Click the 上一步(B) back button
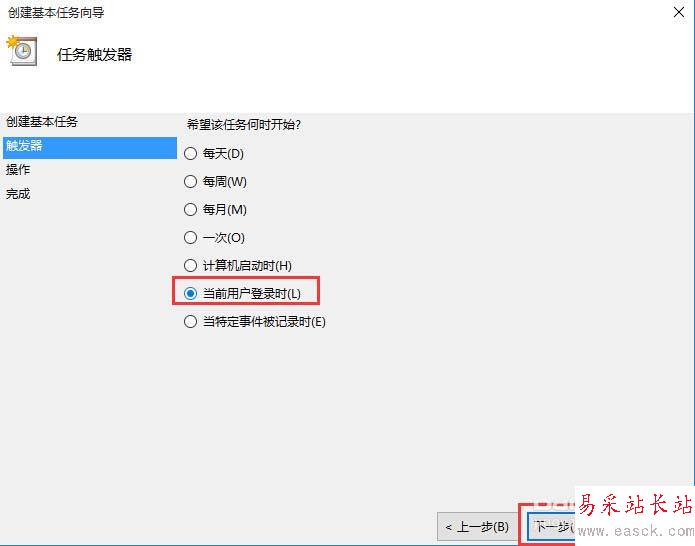This screenshot has width=695, height=546. tap(477, 526)
